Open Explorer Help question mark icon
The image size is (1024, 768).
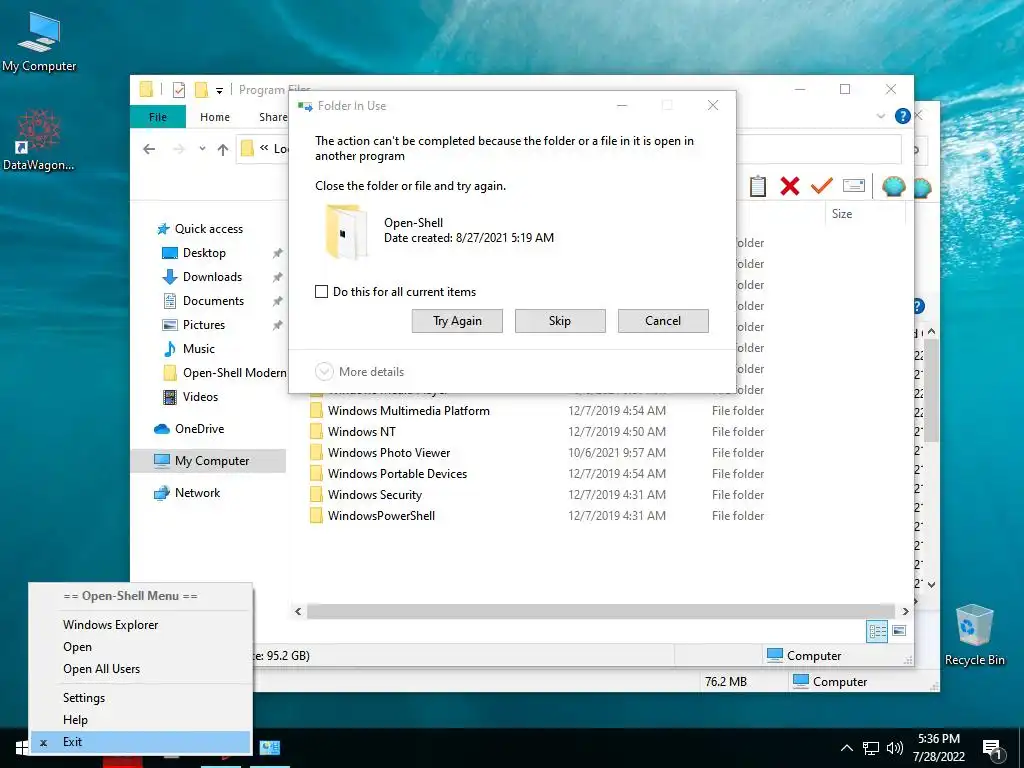coord(903,116)
